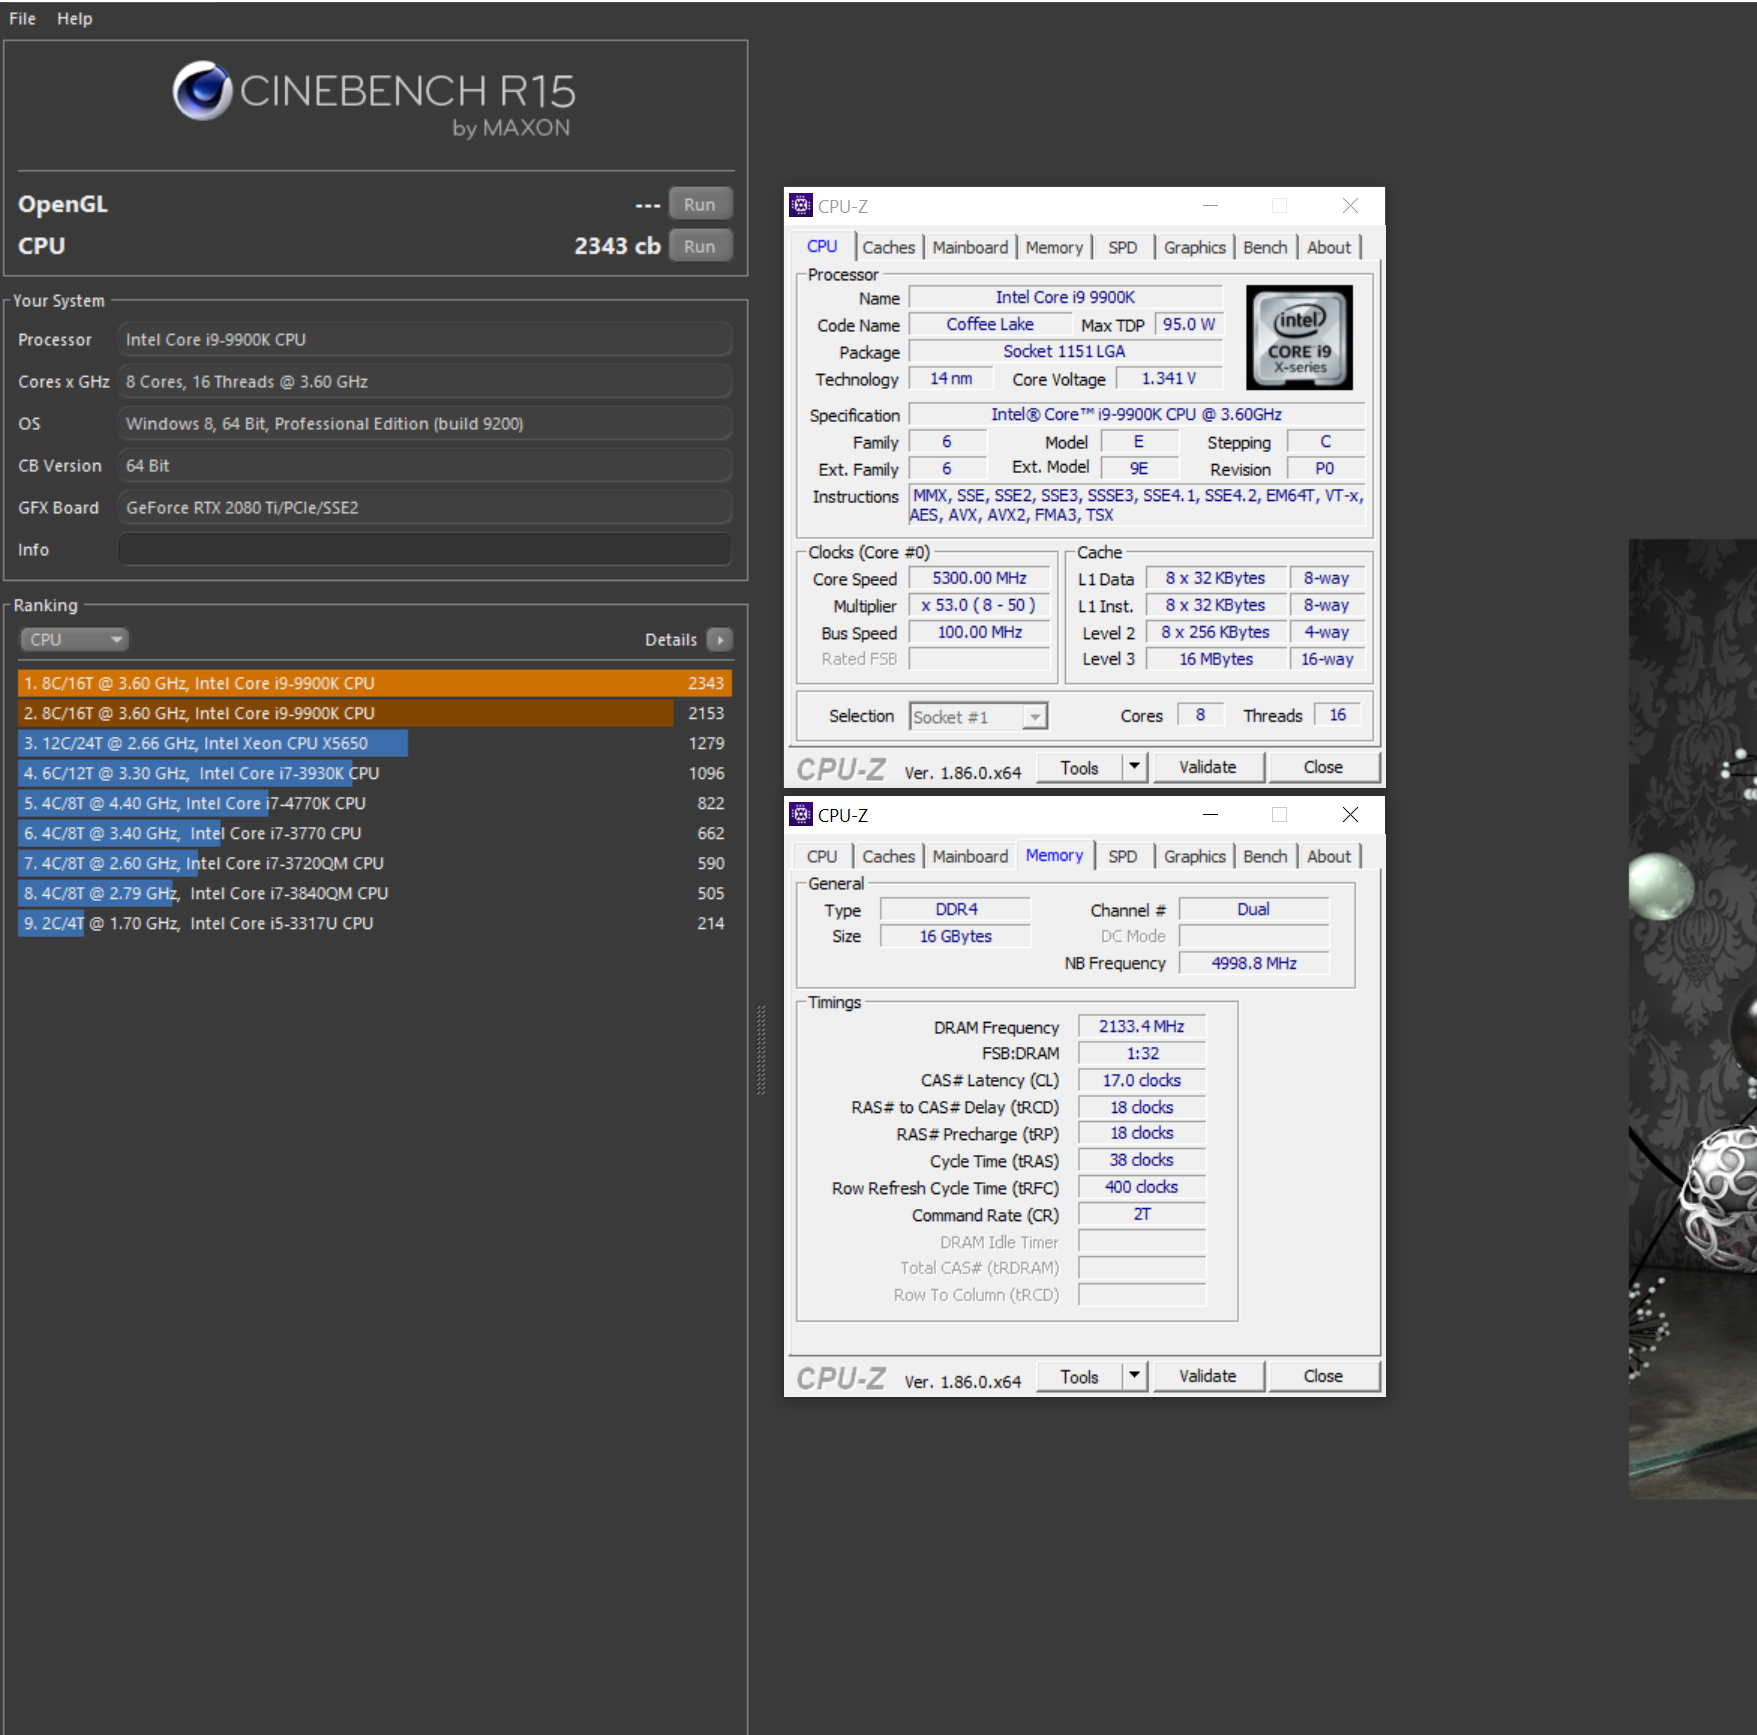Open SPD tab in lower CPU-Z
Viewport: 1757px width, 1735px height.
pos(1122,856)
